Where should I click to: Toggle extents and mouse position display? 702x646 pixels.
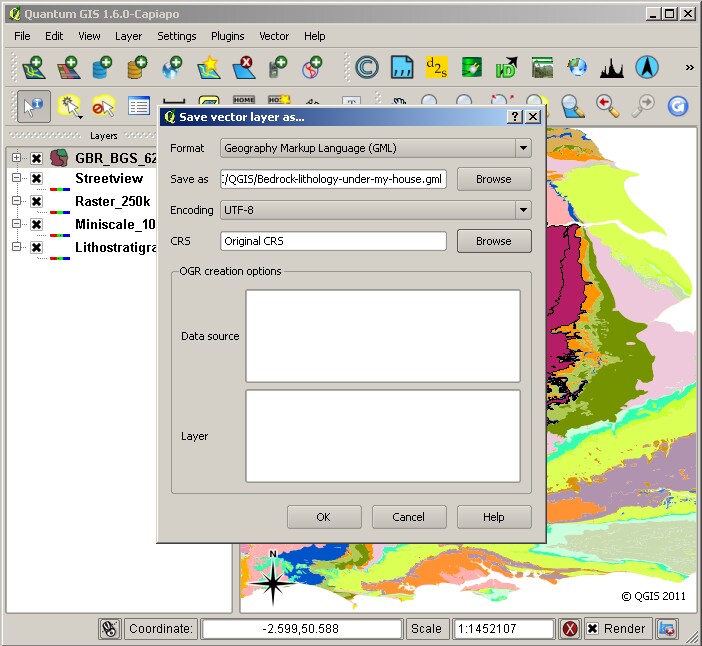pos(110,629)
